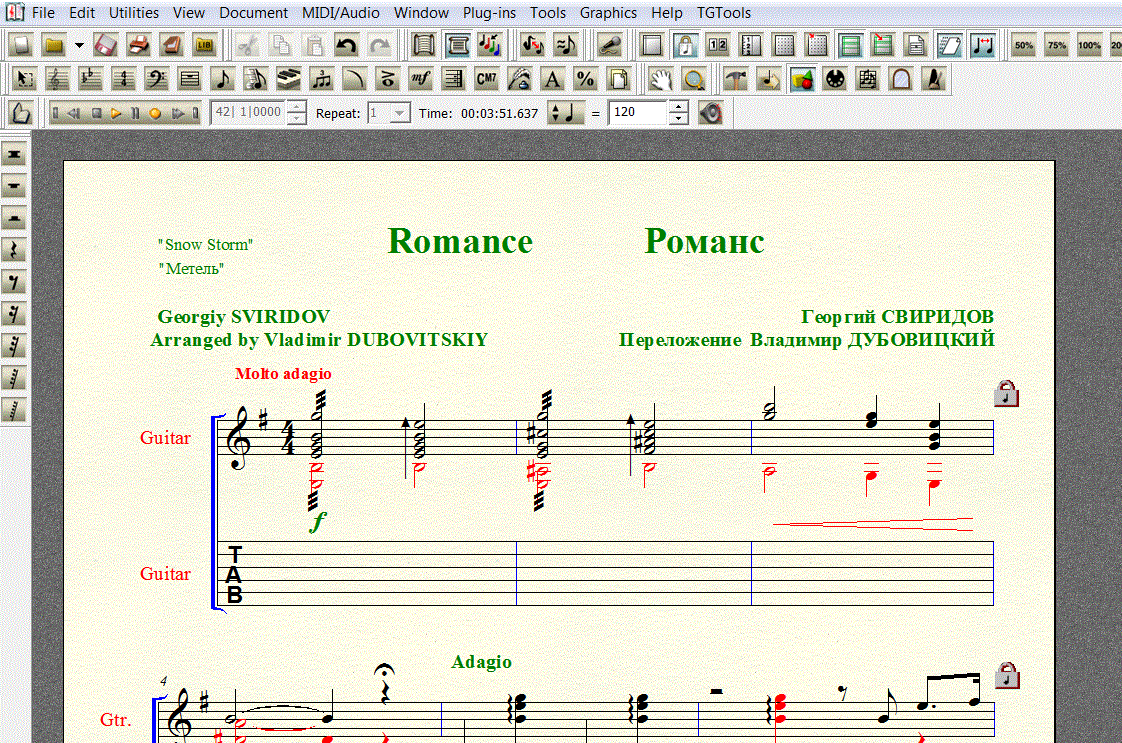Open the File menu

tap(44, 13)
